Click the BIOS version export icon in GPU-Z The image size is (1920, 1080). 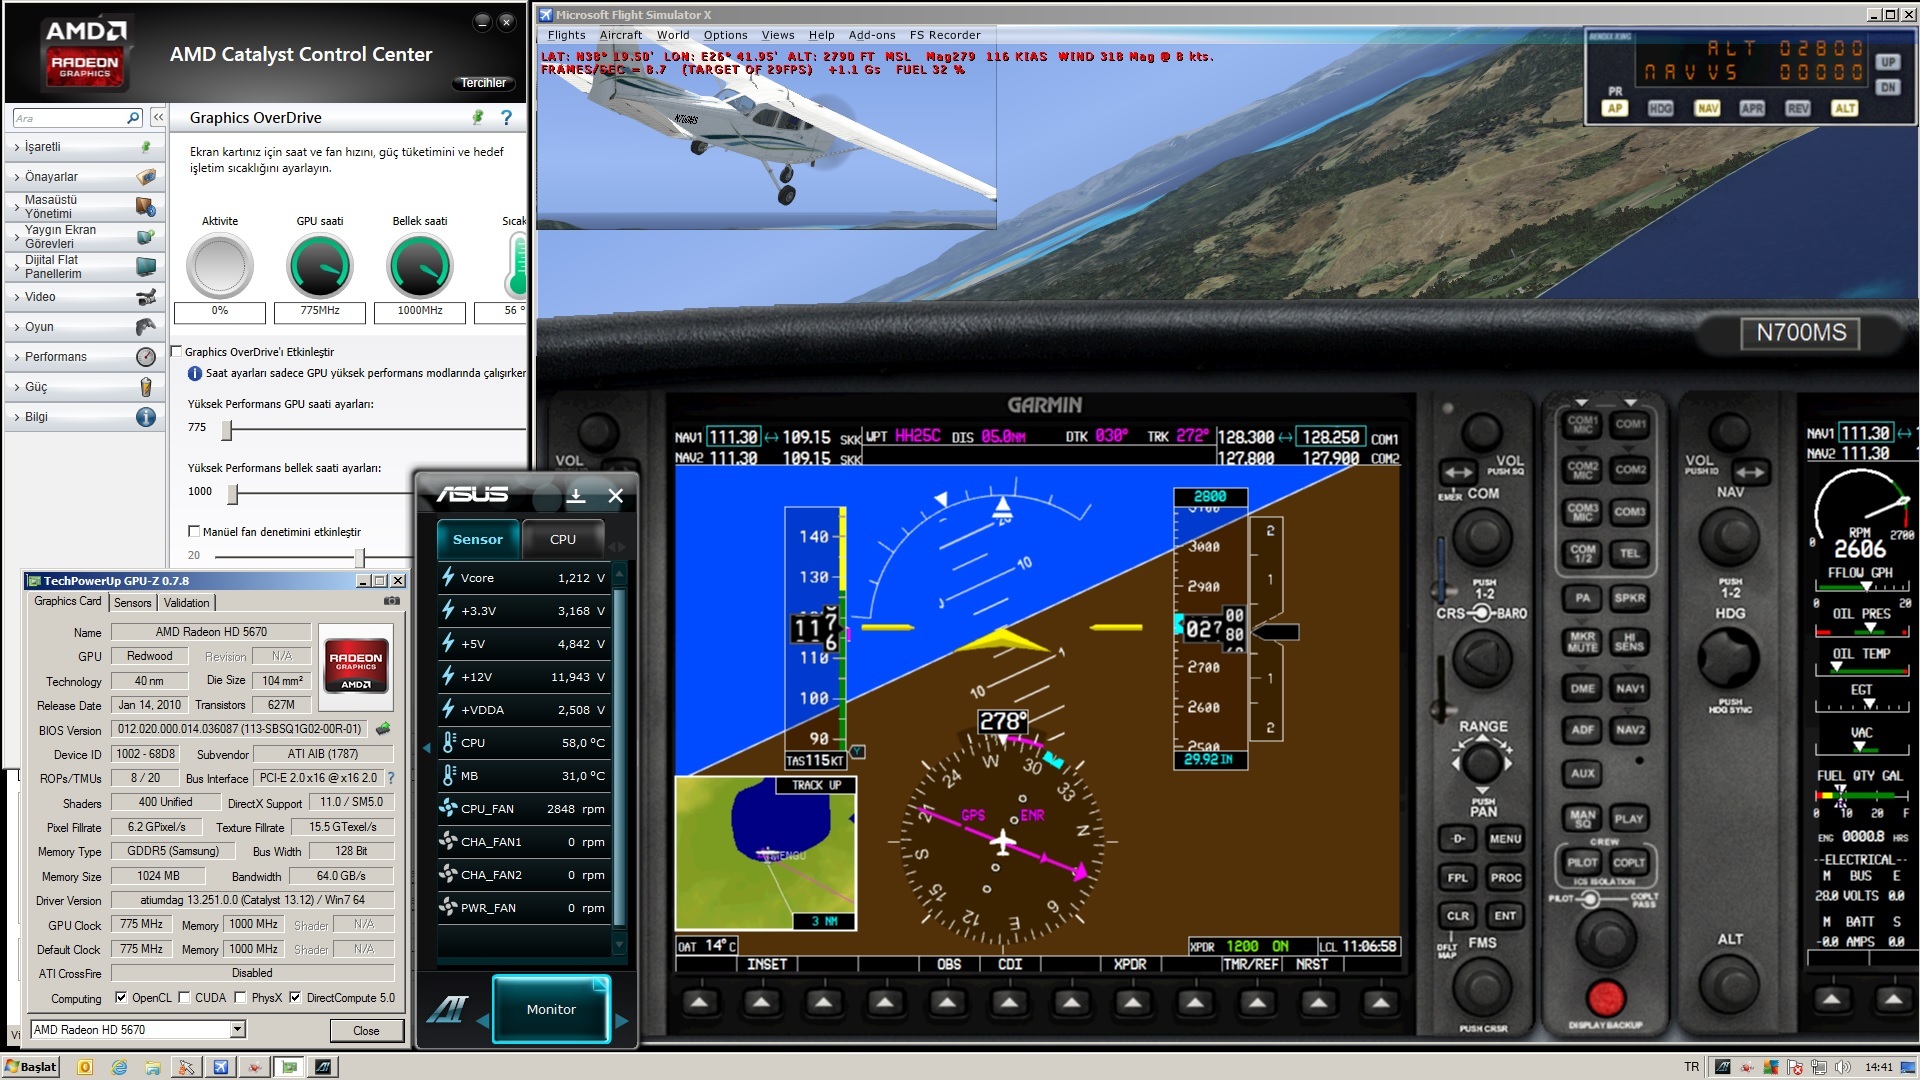[383, 729]
